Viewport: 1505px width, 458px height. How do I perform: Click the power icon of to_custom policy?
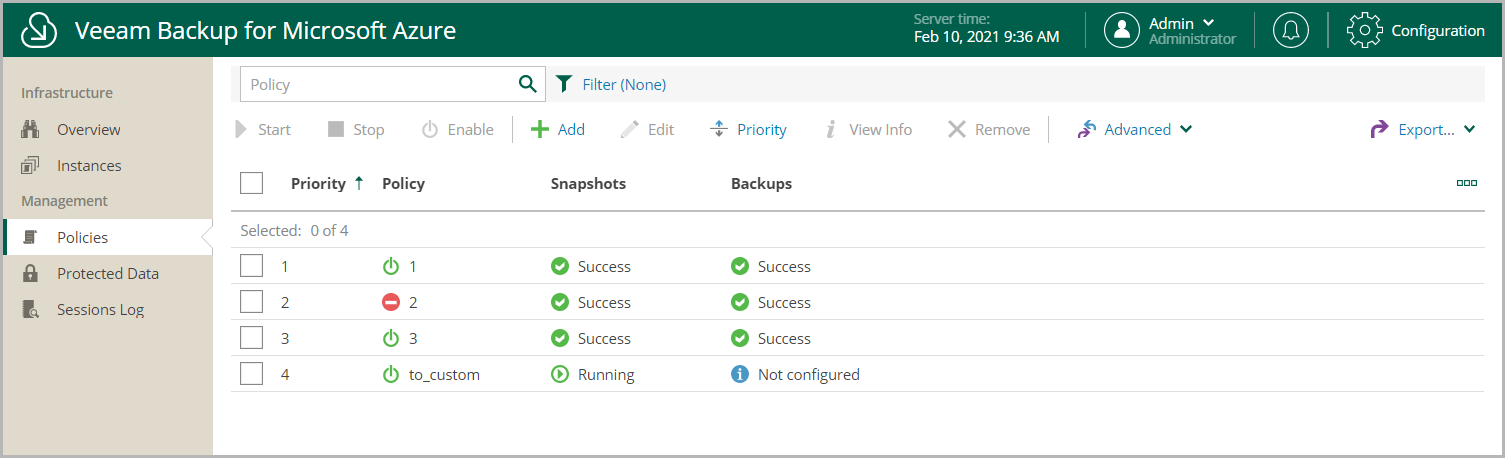pyautogui.click(x=391, y=374)
